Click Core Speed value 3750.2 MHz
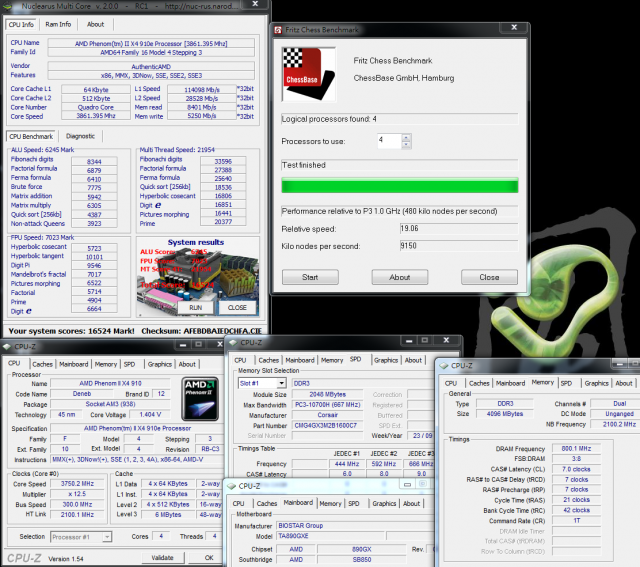 point(78,484)
